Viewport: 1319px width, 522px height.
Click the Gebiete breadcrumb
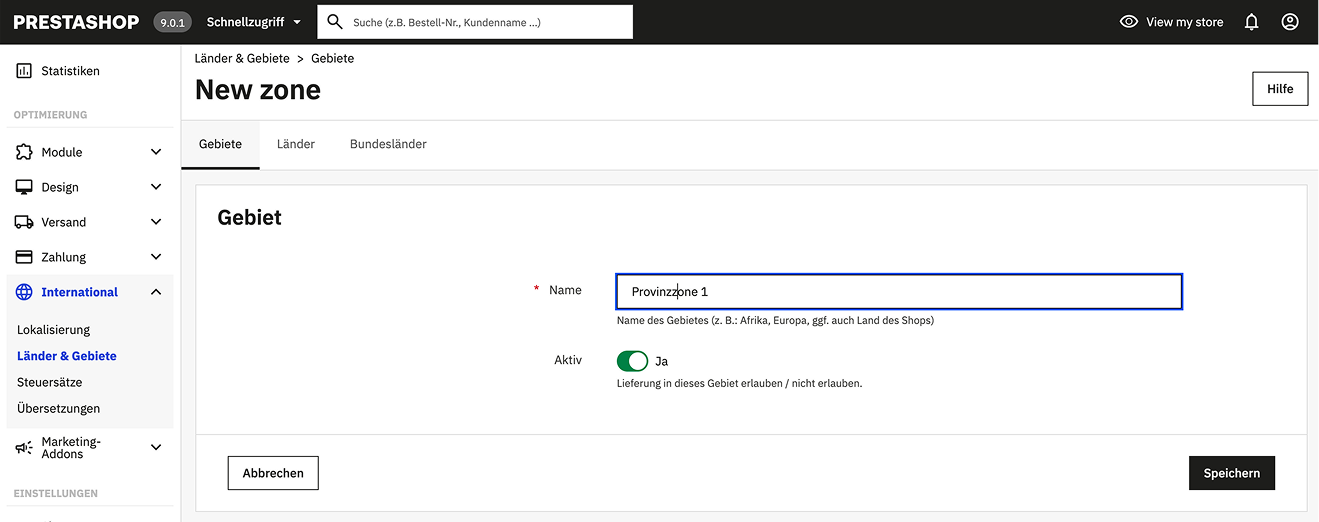point(333,58)
